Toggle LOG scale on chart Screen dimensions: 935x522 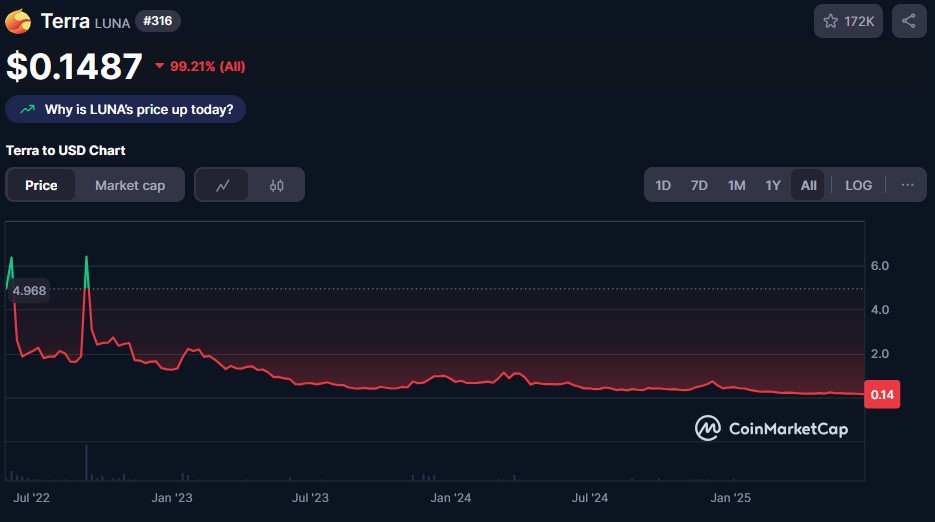pos(858,185)
